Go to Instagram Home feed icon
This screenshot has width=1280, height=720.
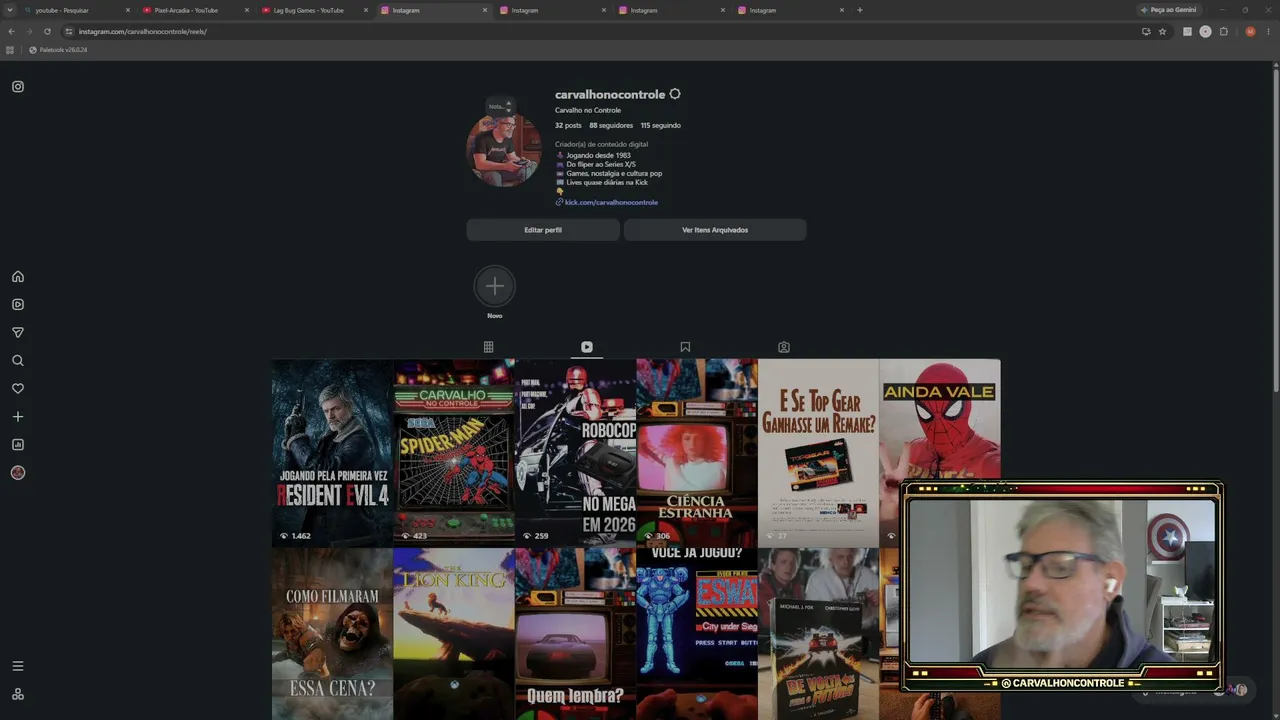tap(18, 277)
